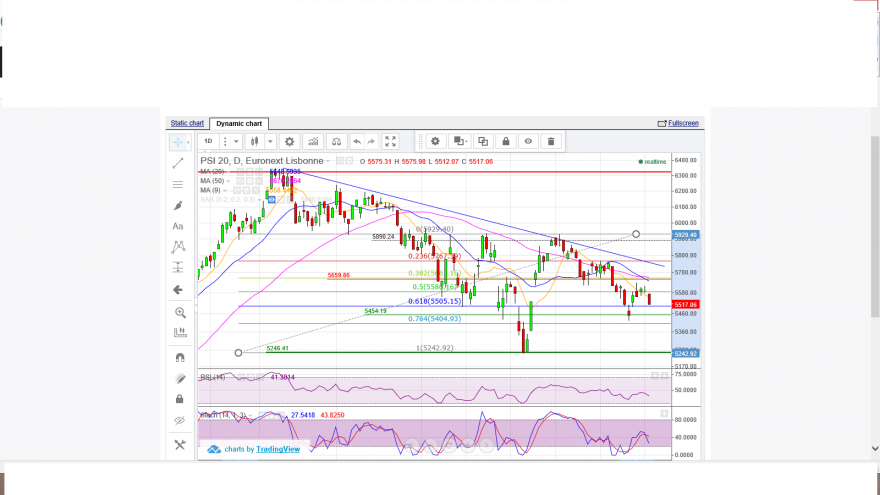Clone the selected drawing
The image size is (880, 495).
[x=483, y=141]
